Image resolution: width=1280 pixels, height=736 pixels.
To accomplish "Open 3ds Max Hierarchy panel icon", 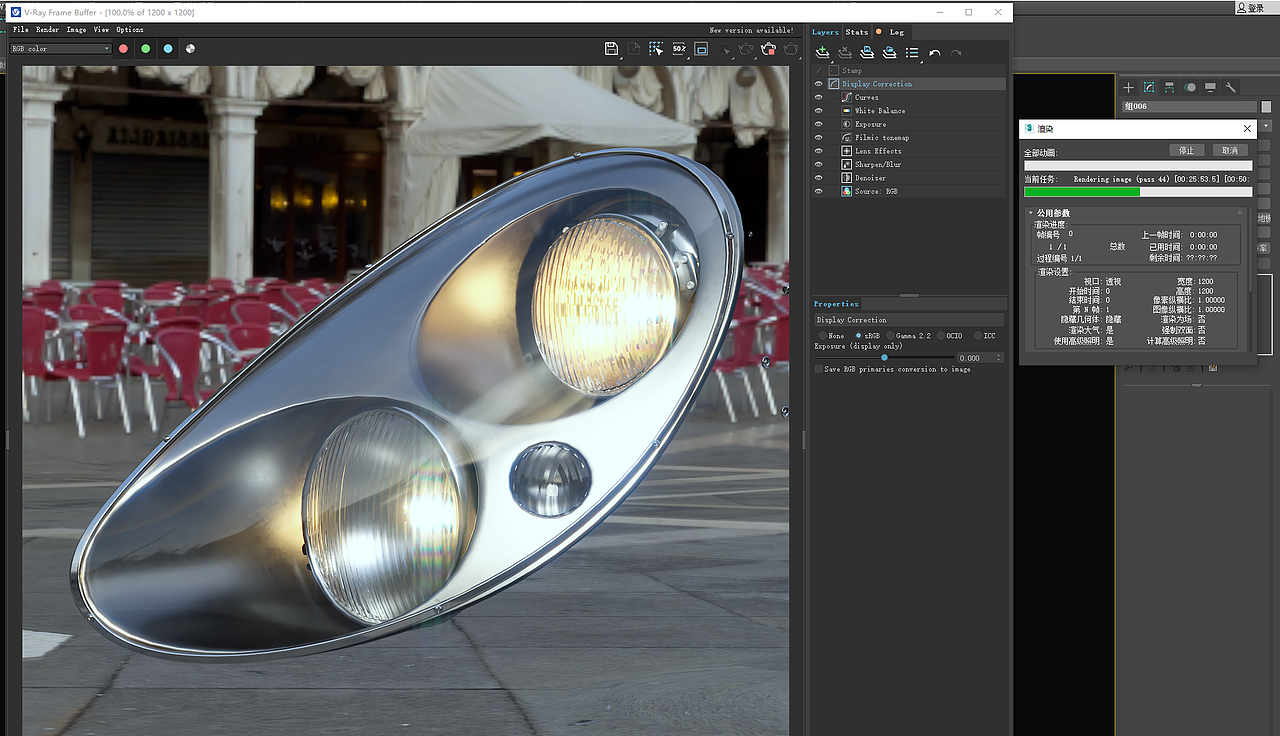I will coord(1169,88).
